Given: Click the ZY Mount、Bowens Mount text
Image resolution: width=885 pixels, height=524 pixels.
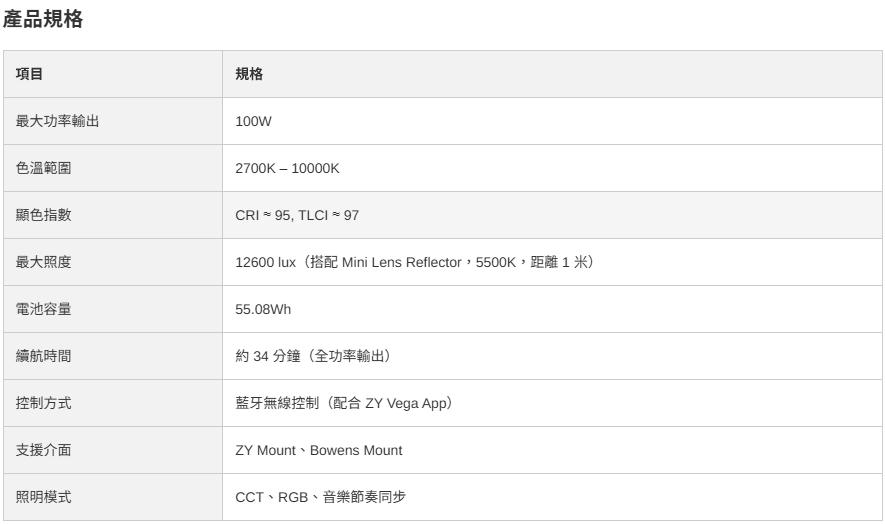Looking at the screenshot, I should [x=318, y=450].
